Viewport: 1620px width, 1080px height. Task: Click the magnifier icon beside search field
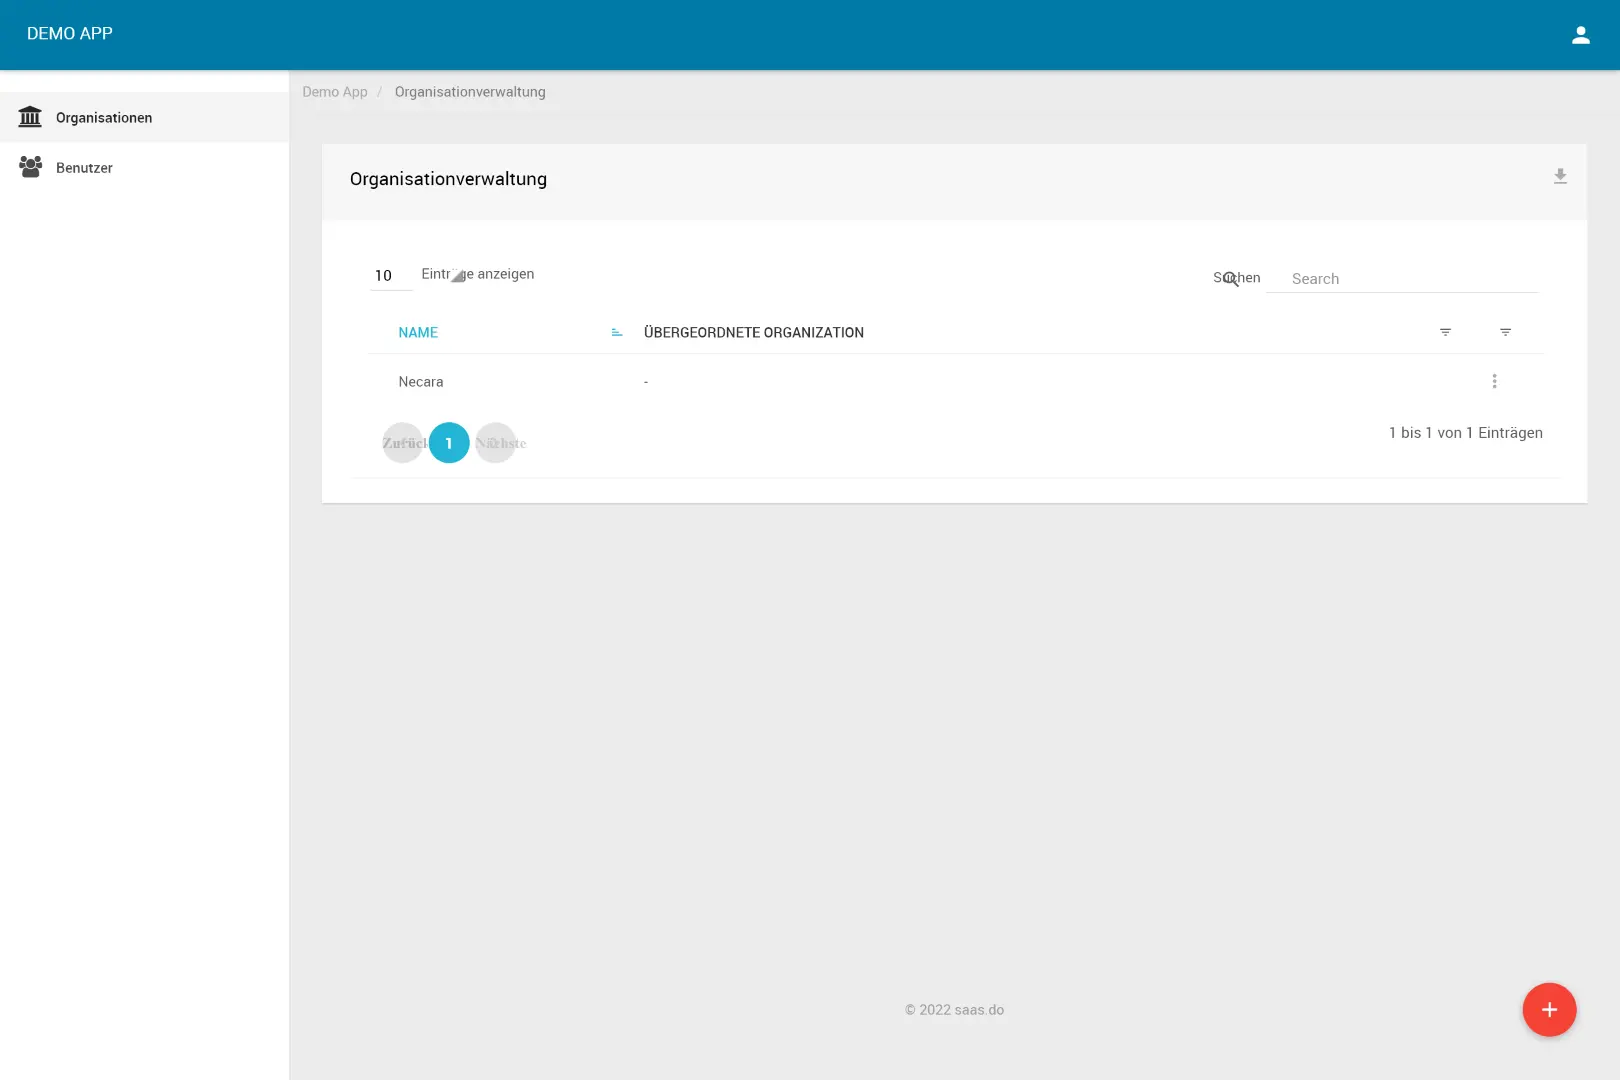[1230, 279]
